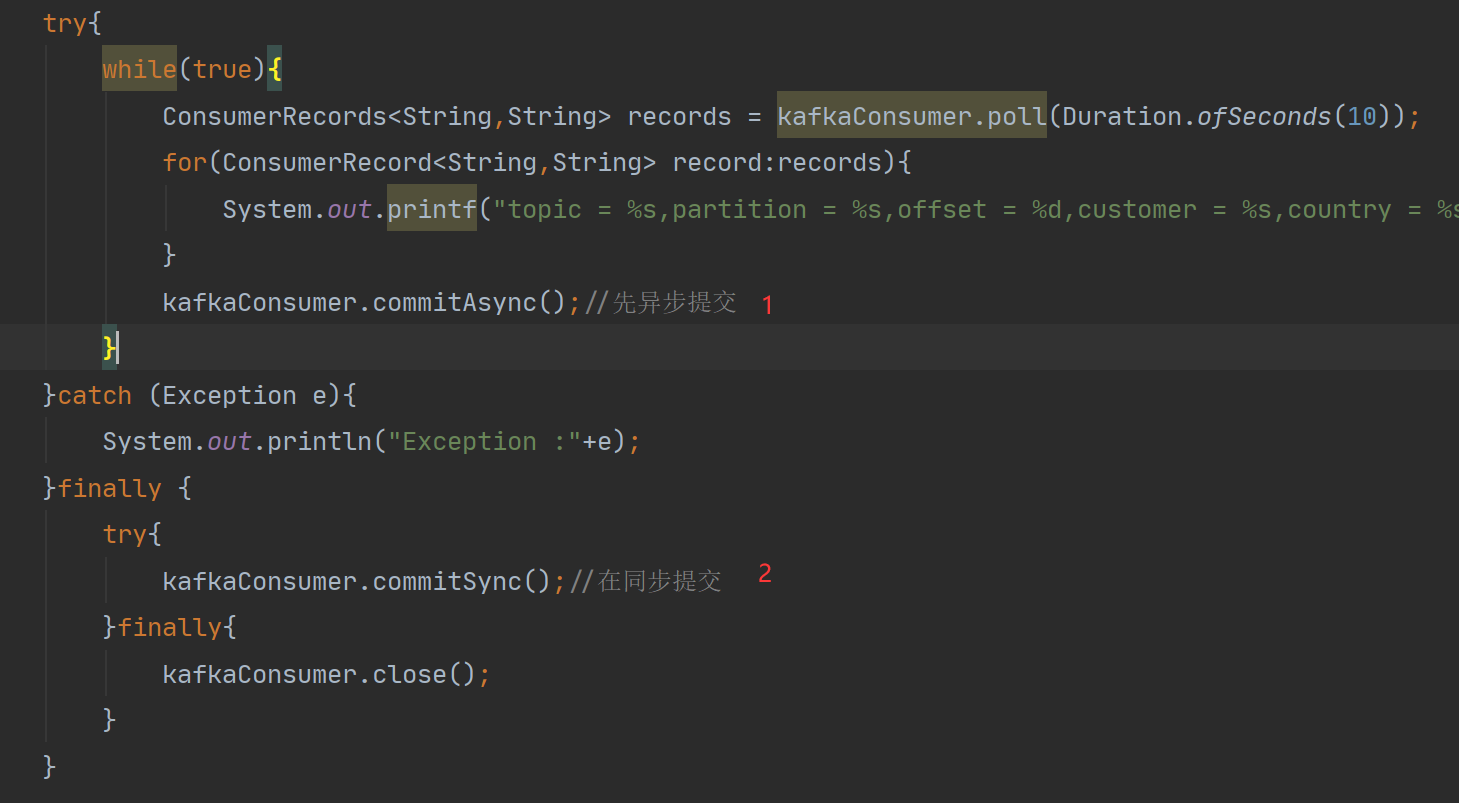The image size is (1459, 803).
Task: Click the "Exception e" catch parameter
Action: 245,395
